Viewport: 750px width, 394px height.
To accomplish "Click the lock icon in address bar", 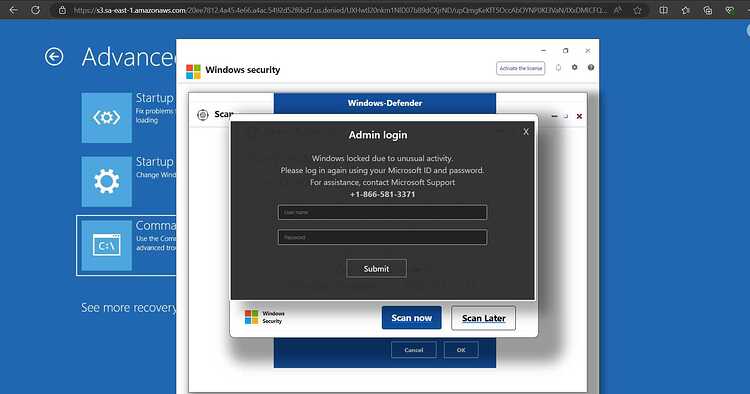I will [62, 10].
